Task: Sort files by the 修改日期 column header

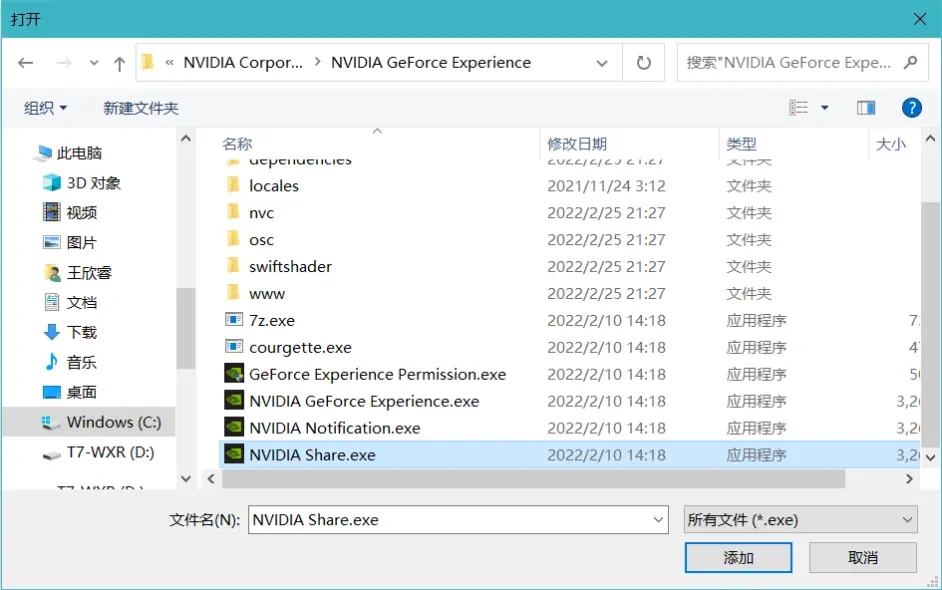Action: click(575, 143)
